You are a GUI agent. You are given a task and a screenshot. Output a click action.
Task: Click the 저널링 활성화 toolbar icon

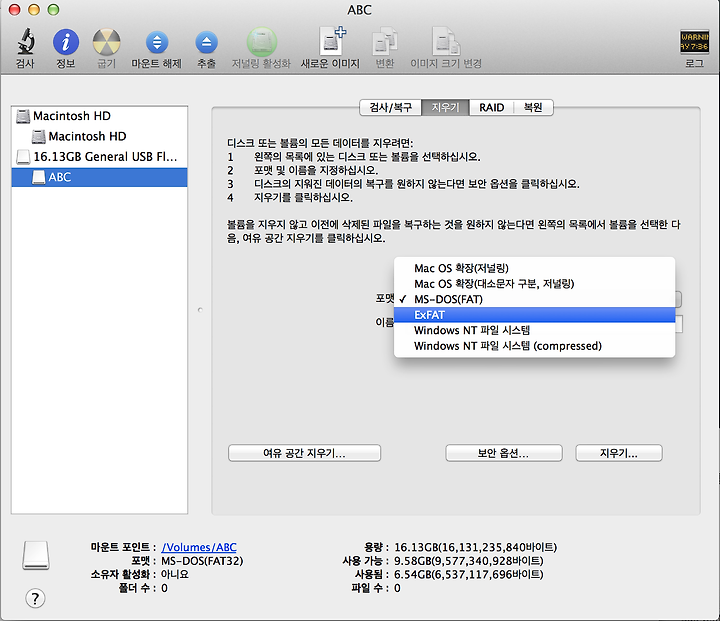pos(262,42)
